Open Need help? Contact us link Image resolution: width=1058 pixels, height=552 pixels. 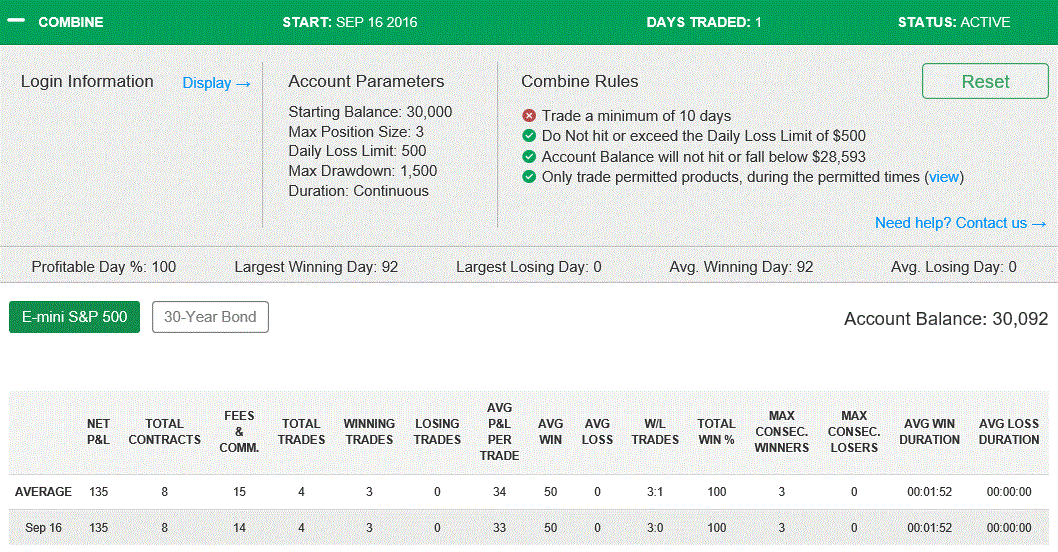951,223
